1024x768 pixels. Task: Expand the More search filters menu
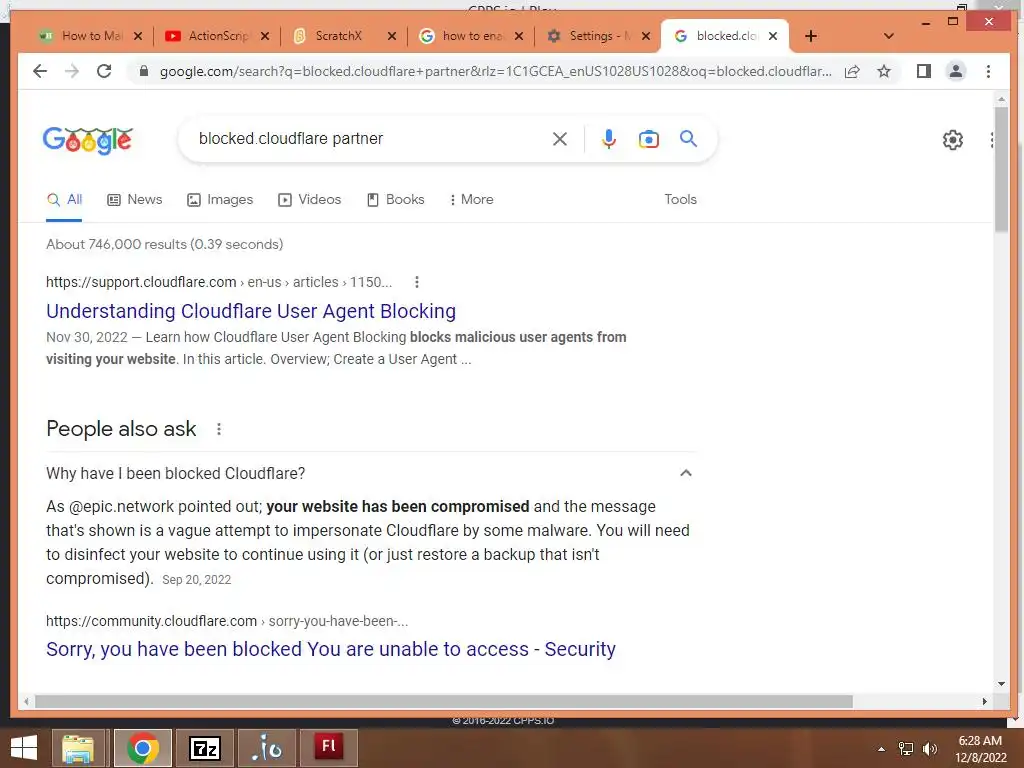pyautogui.click(x=471, y=199)
